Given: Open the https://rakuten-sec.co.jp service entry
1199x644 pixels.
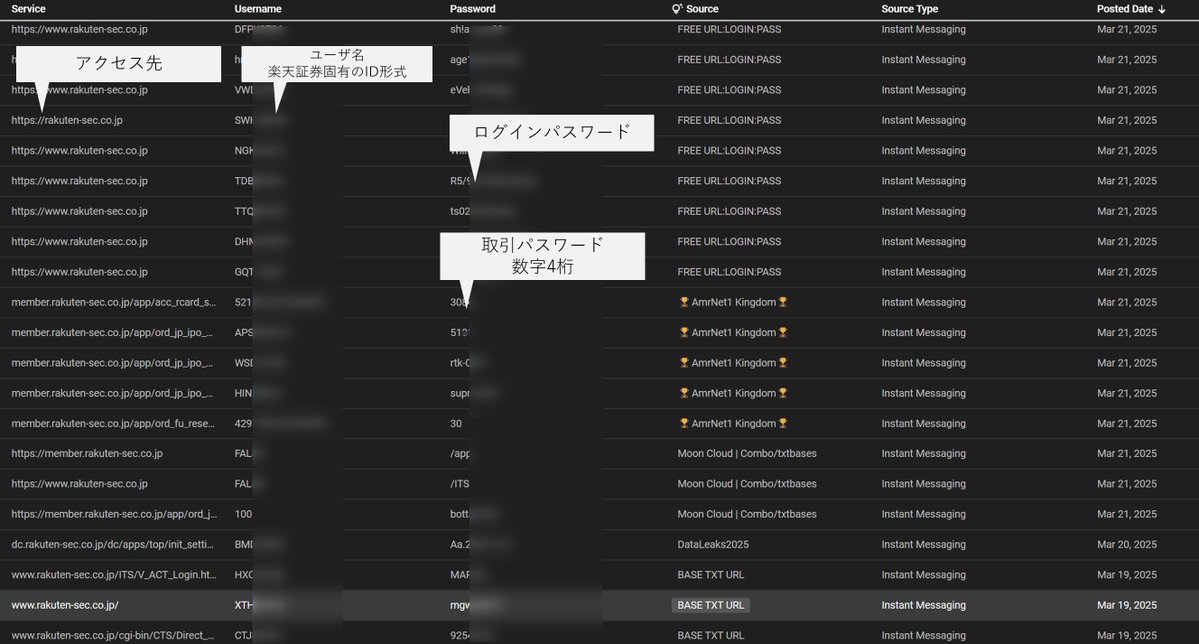Looking at the screenshot, I should pos(67,120).
